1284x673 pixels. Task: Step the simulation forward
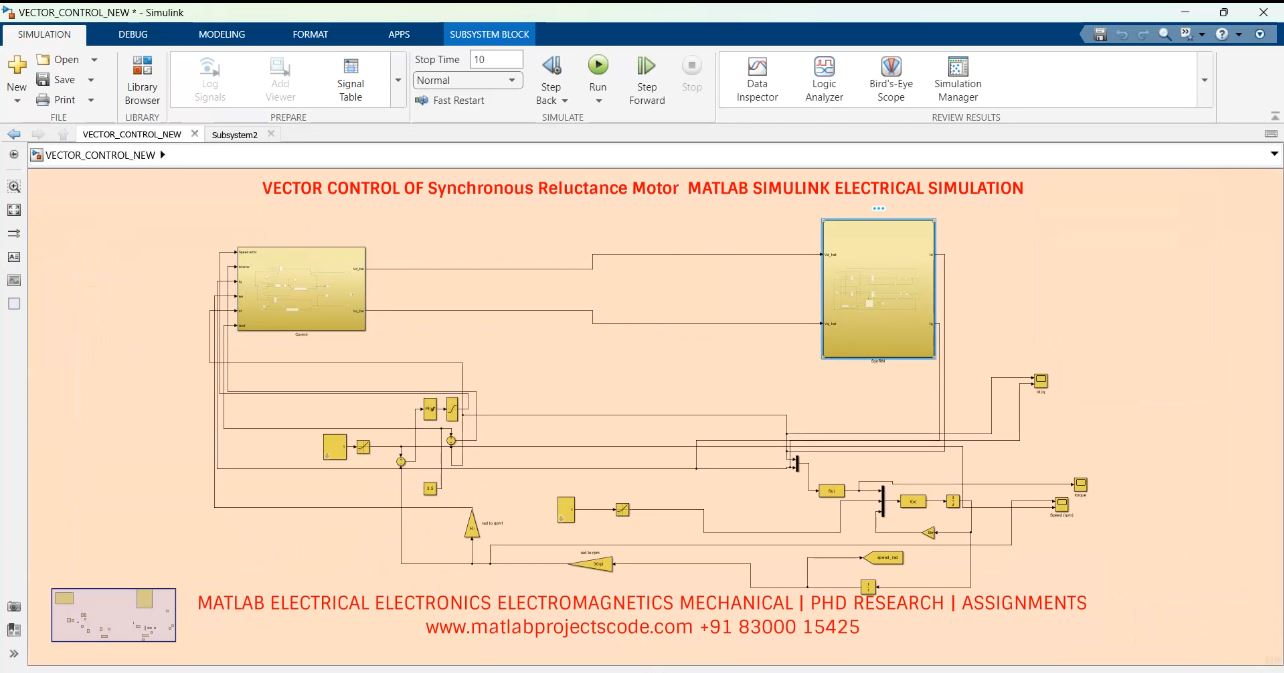pyautogui.click(x=647, y=79)
